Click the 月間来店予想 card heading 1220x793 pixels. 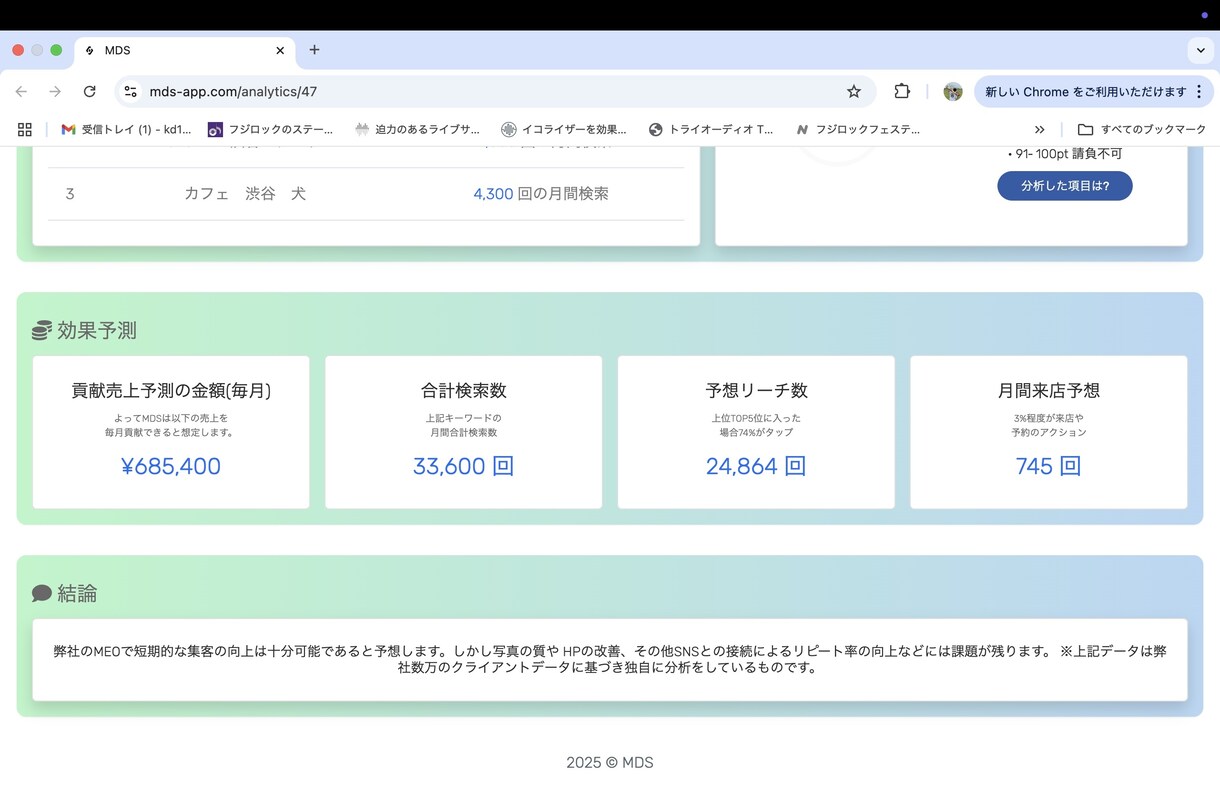(1048, 391)
